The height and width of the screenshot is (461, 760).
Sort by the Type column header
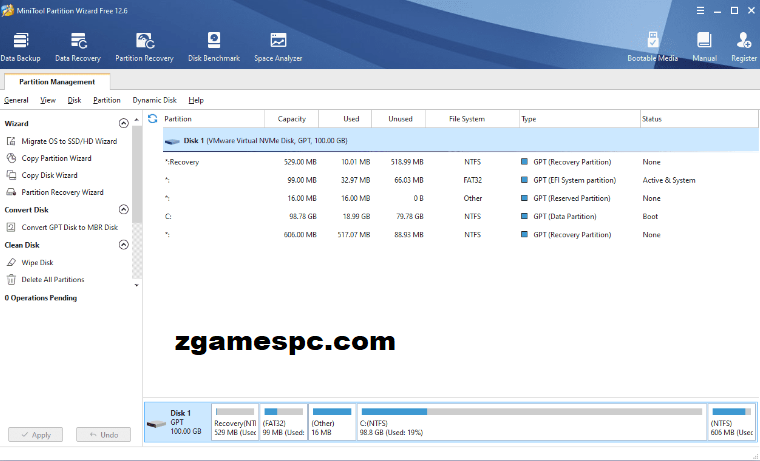tap(579, 119)
